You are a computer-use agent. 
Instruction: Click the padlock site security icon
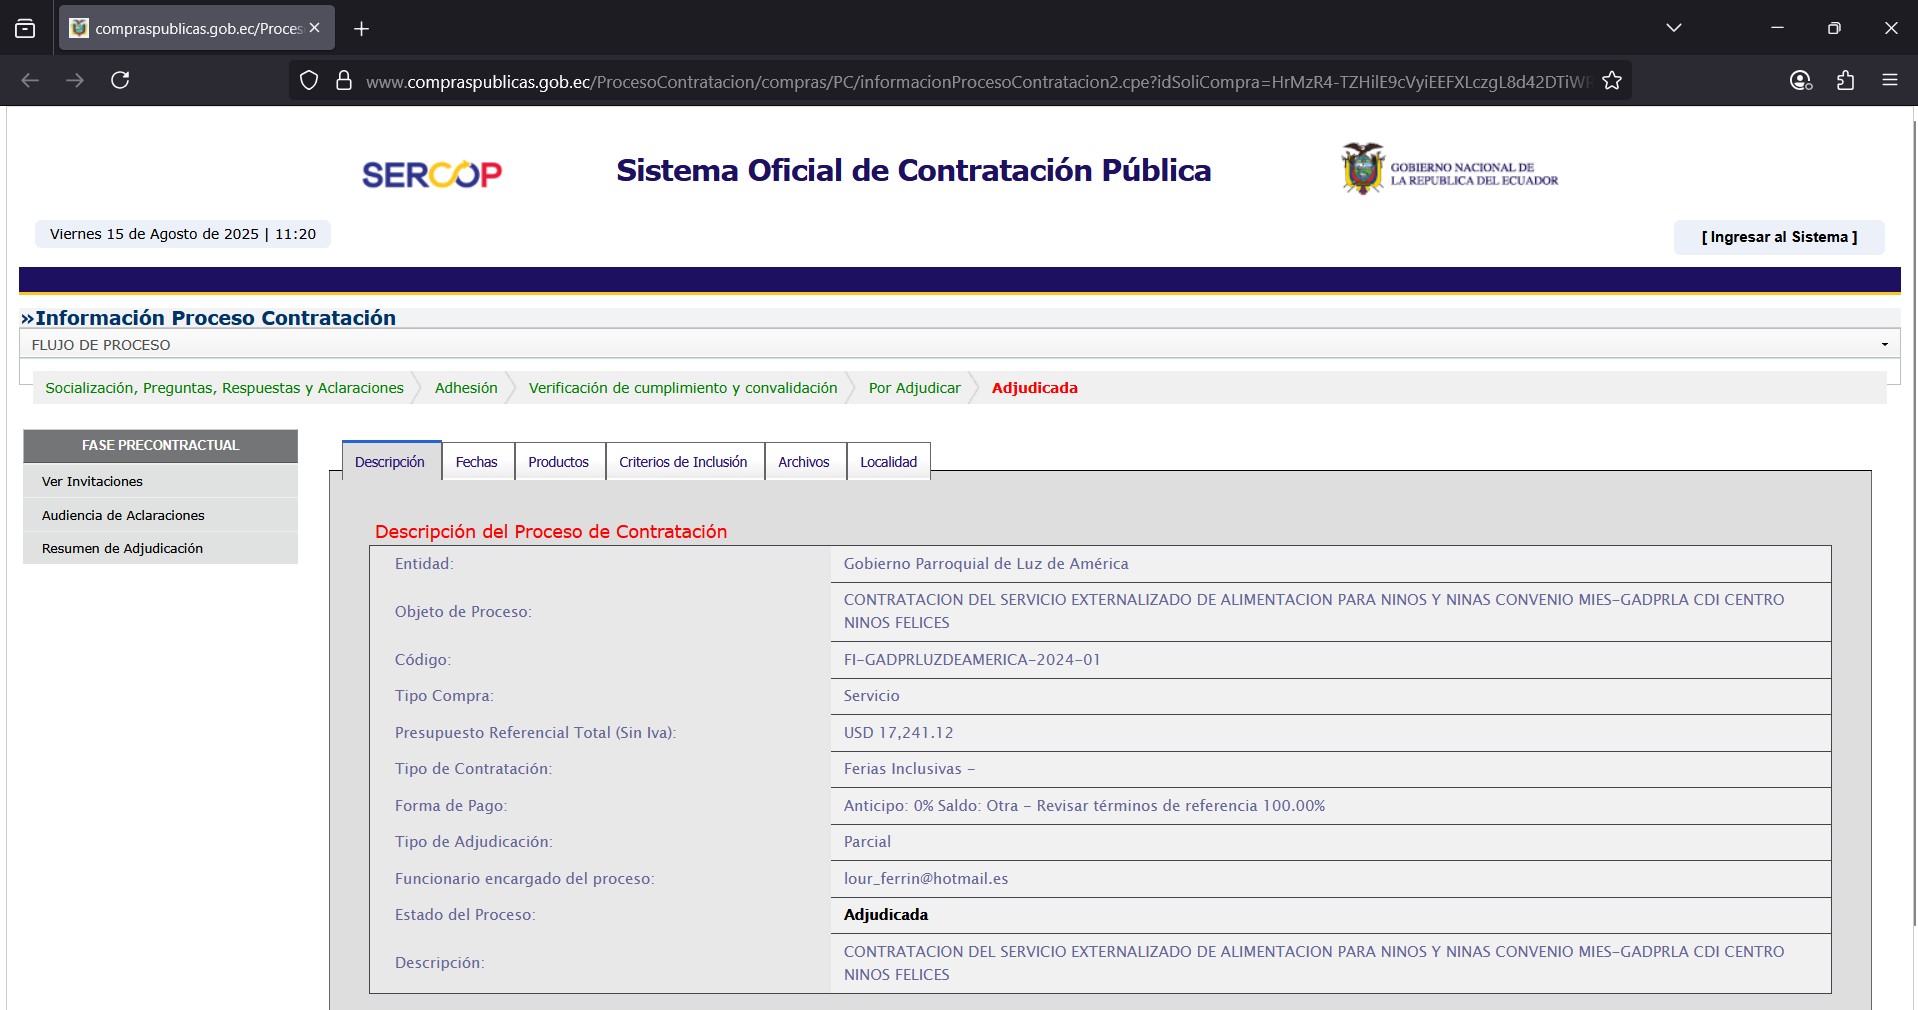[x=344, y=81]
